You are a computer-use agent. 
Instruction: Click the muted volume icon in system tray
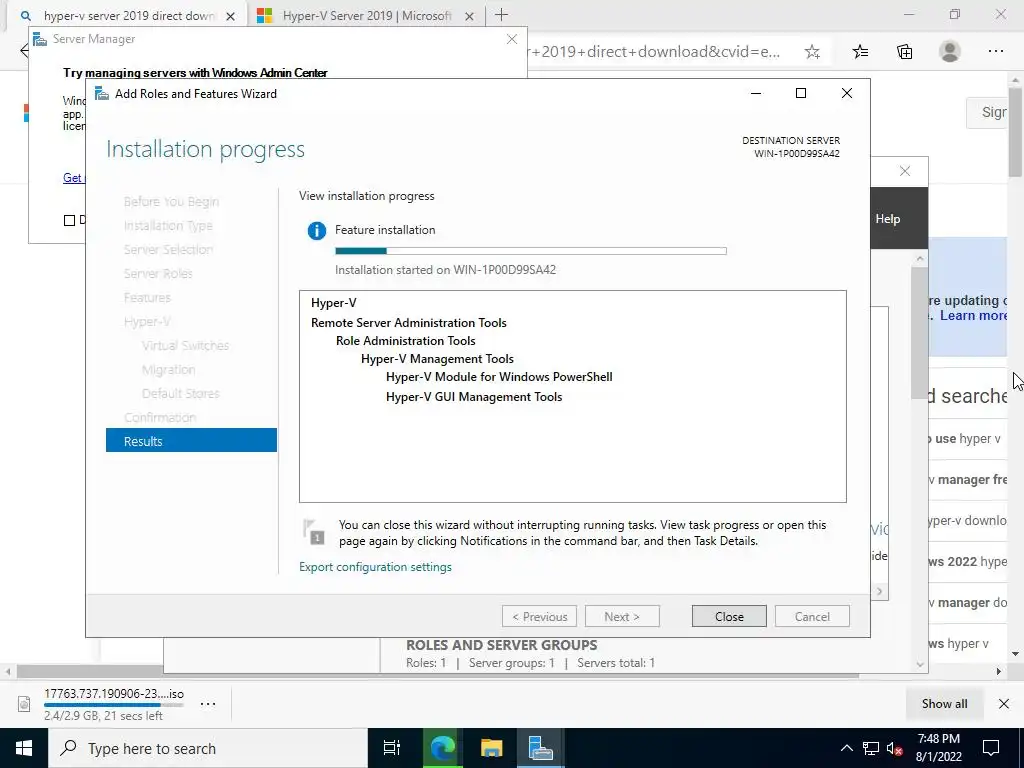pyautogui.click(x=895, y=748)
